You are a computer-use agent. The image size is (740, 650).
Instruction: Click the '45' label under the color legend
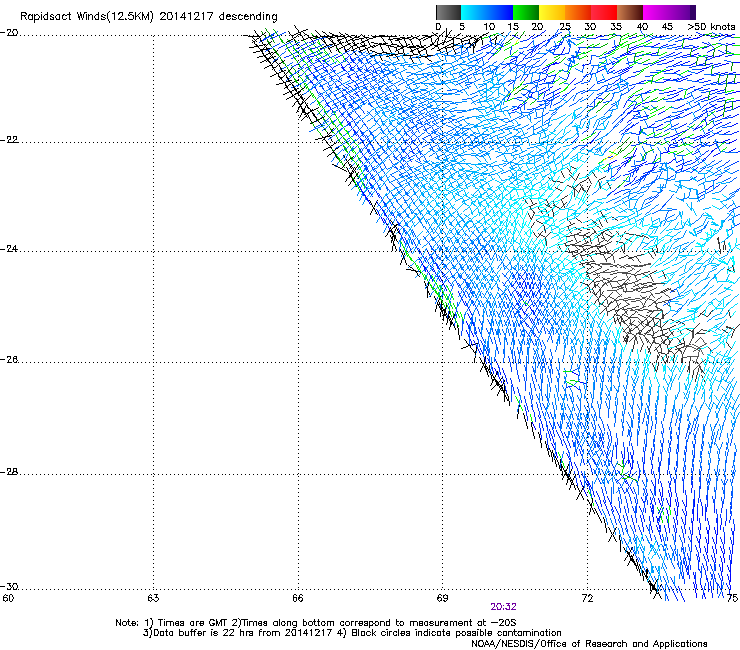pyautogui.click(x=667, y=27)
